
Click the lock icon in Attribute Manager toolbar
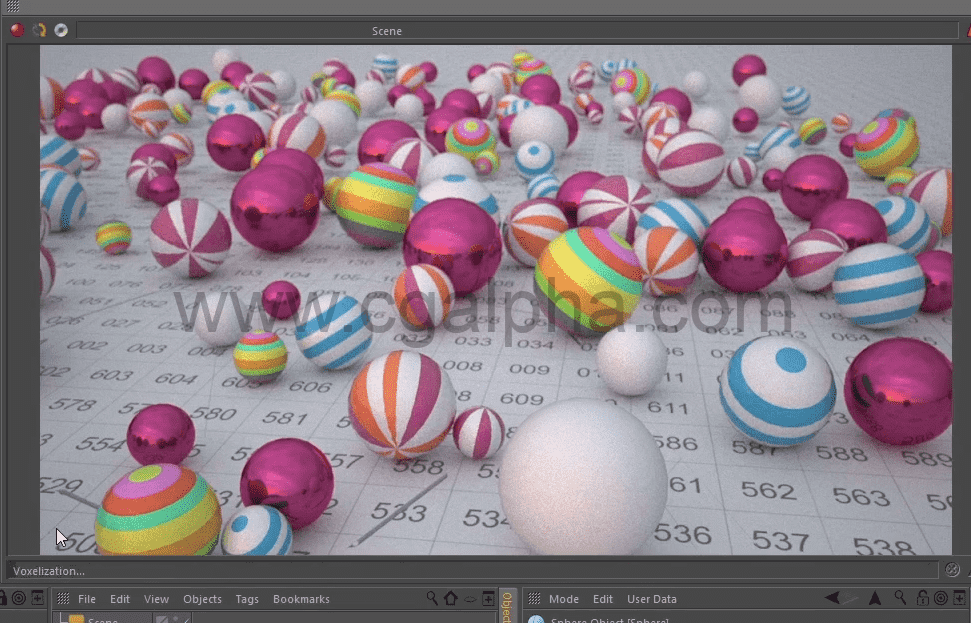922,597
